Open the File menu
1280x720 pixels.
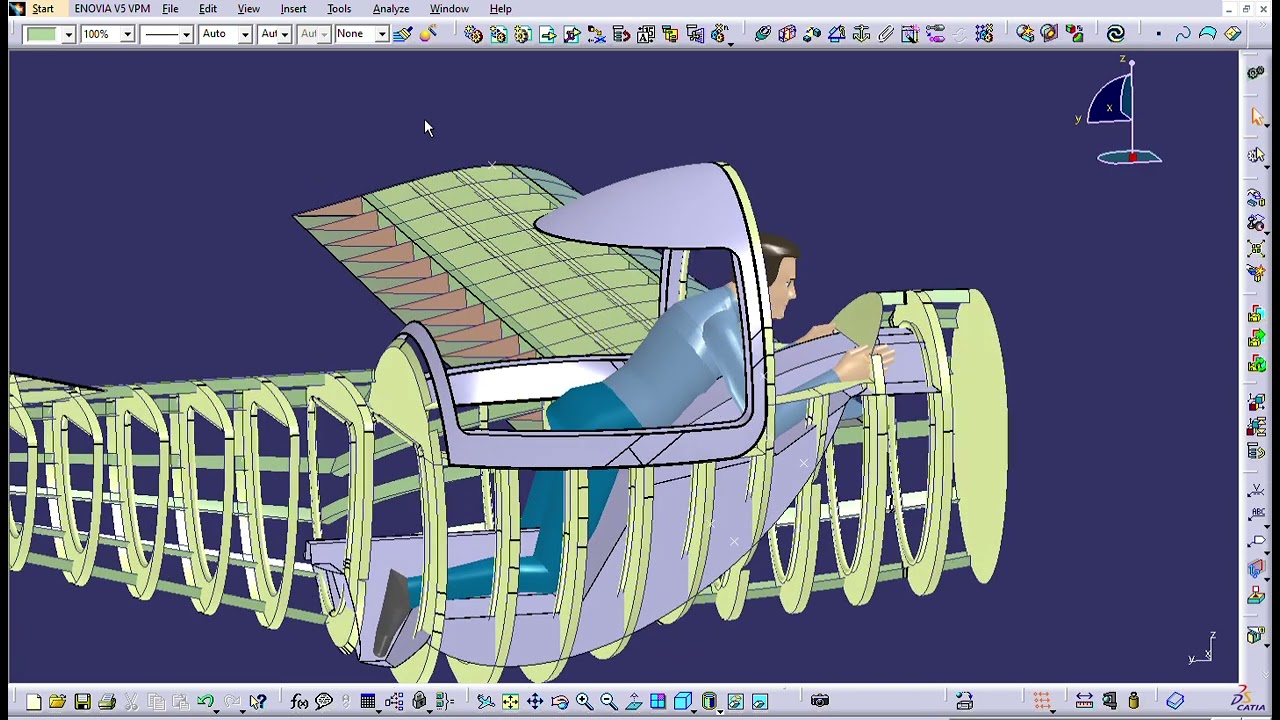(170, 9)
